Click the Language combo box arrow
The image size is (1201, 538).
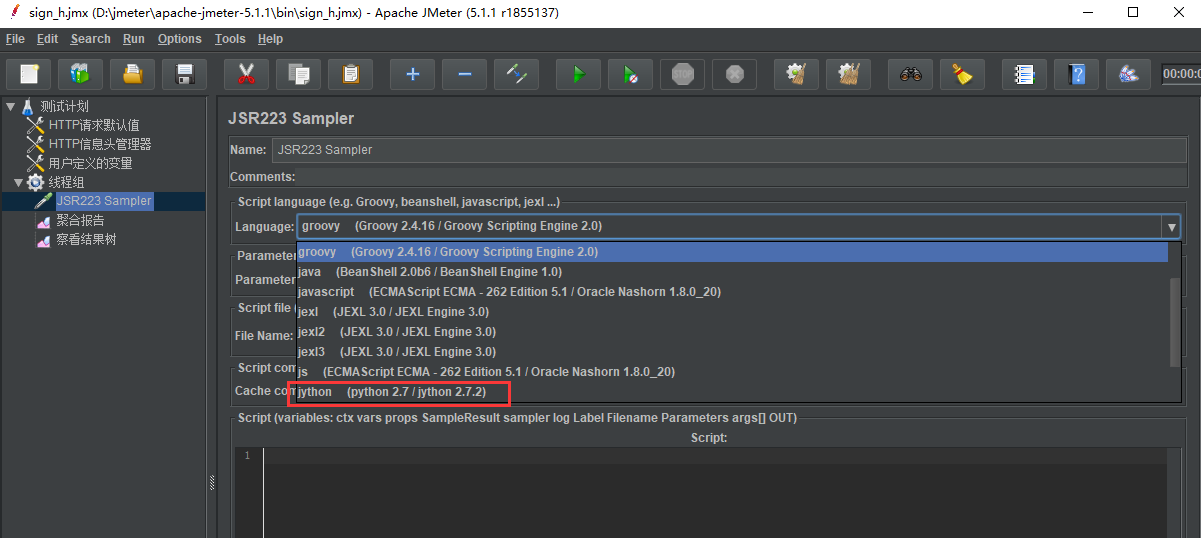[1170, 227]
